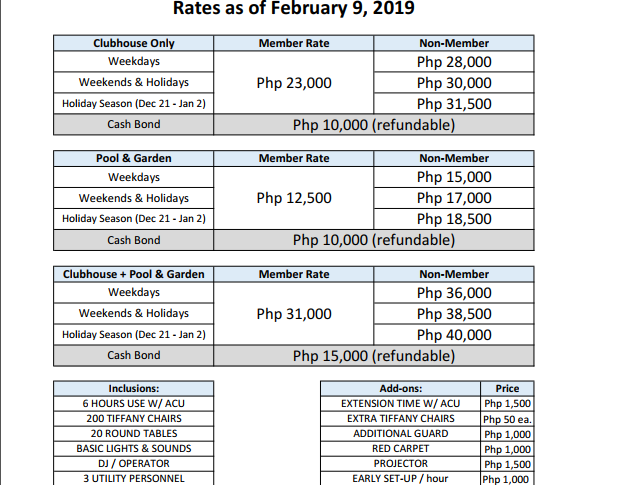Select the "Clubhouse Only" table header
The image size is (634, 485).
[x=134, y=44]
